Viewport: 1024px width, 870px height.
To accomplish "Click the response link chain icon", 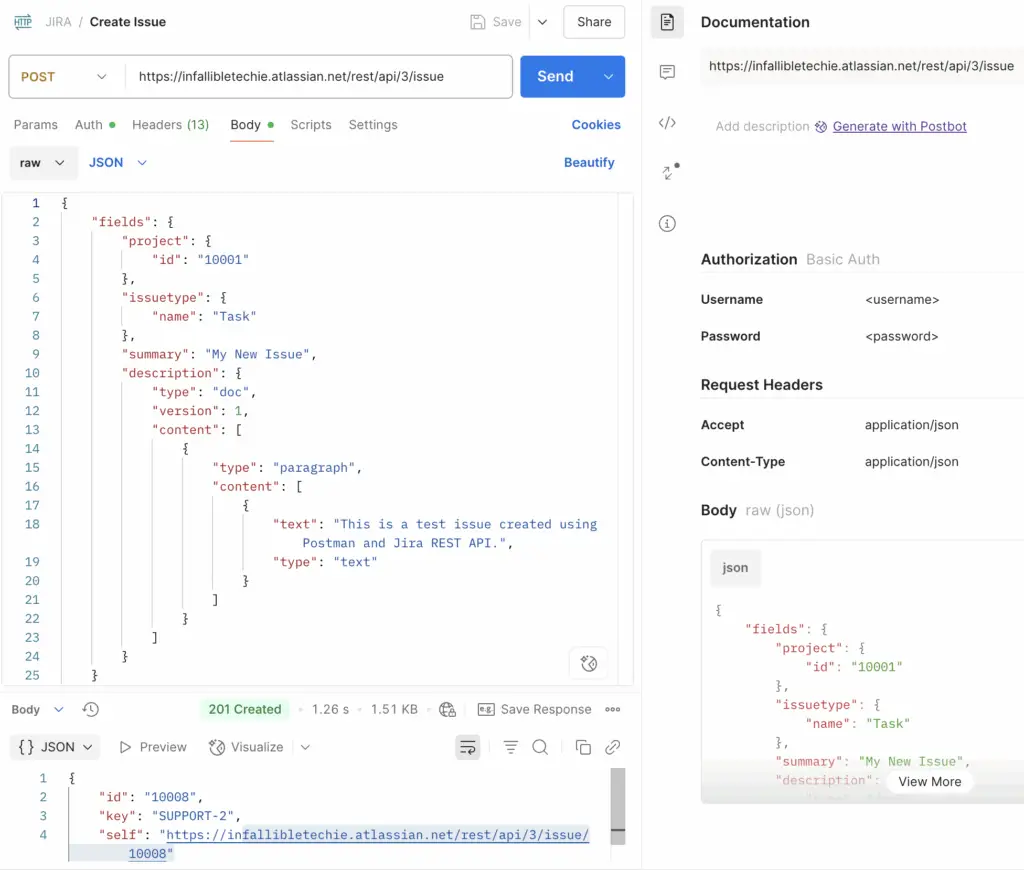I will (x=613, y=747).
